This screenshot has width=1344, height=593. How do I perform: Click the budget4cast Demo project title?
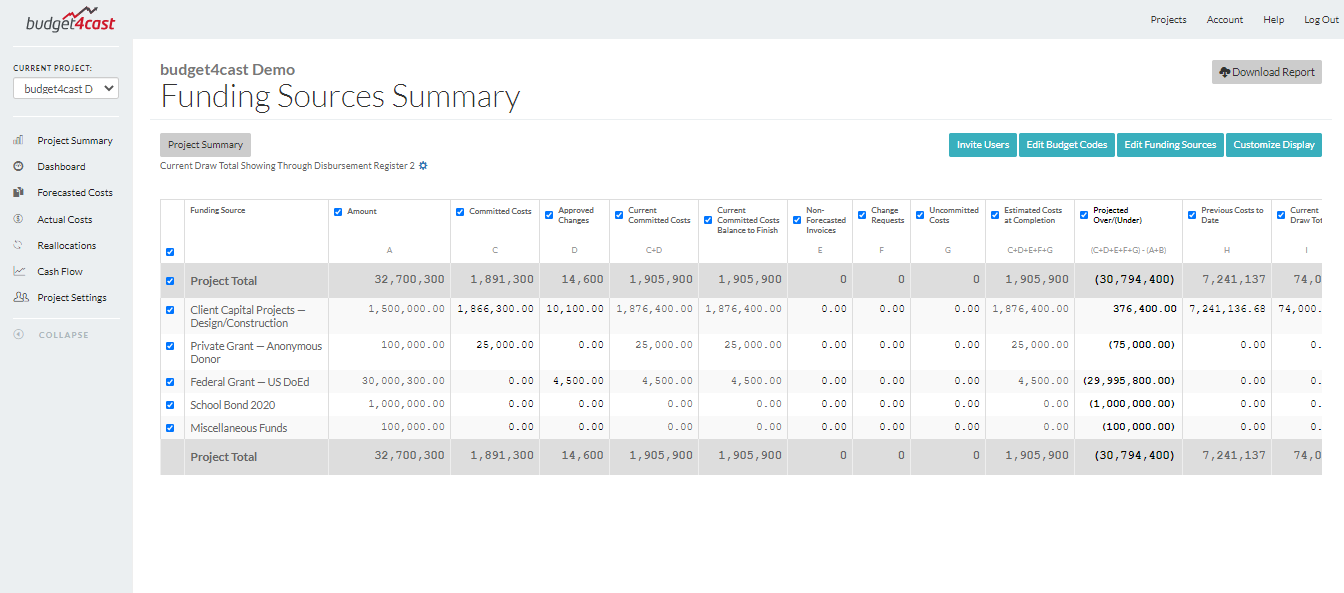pos(228,70)
